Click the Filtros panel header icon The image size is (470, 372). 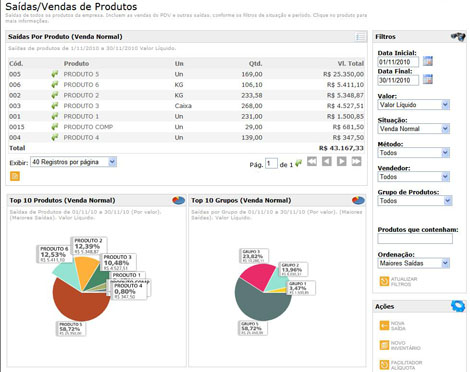pos(458,36)
